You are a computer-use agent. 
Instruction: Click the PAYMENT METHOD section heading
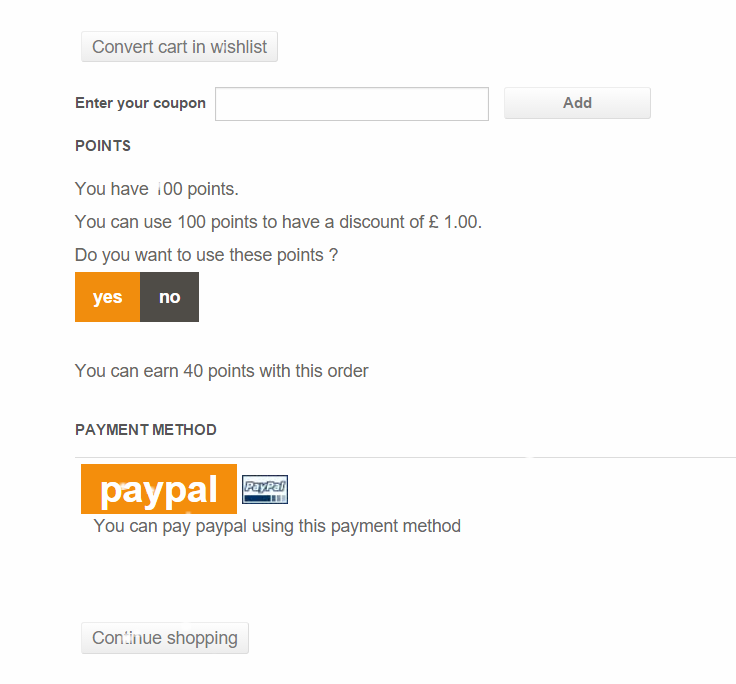(x=146, y=430)
